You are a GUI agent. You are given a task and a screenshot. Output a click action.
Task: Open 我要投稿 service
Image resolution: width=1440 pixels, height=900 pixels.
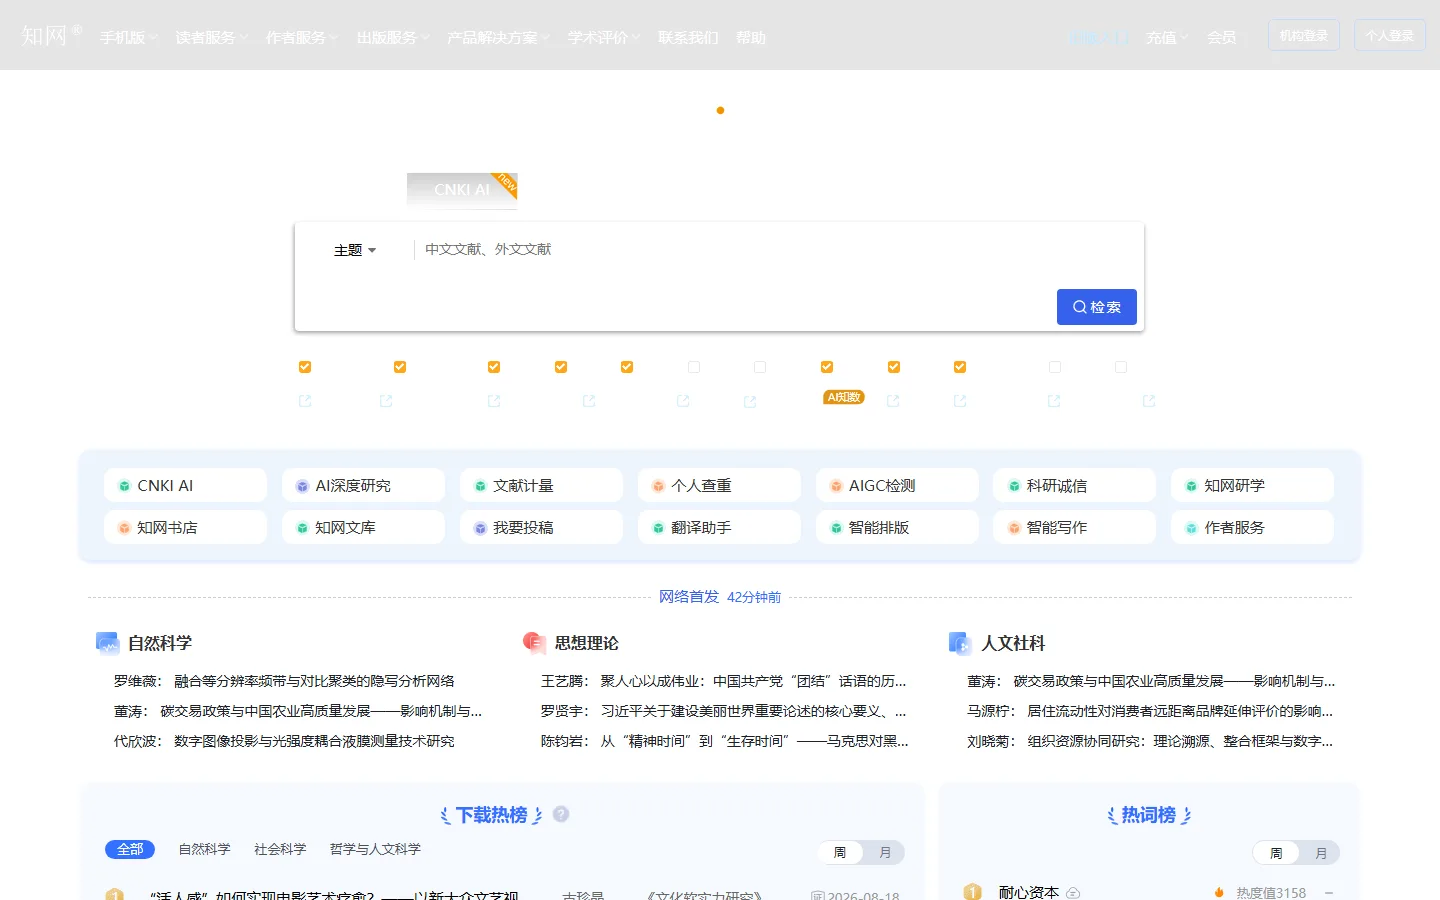[541, 527]
